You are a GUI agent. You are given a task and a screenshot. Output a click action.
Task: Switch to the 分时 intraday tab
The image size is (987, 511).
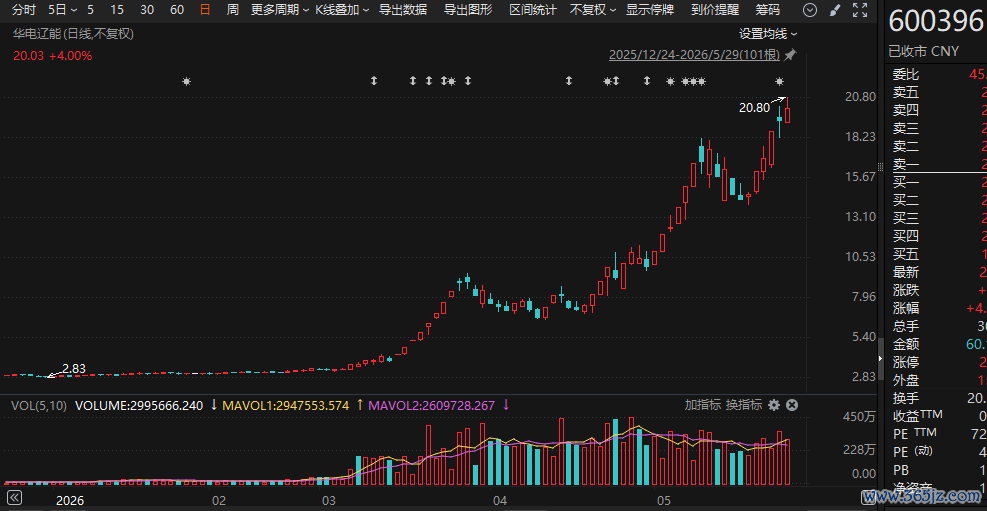[24, 9]
